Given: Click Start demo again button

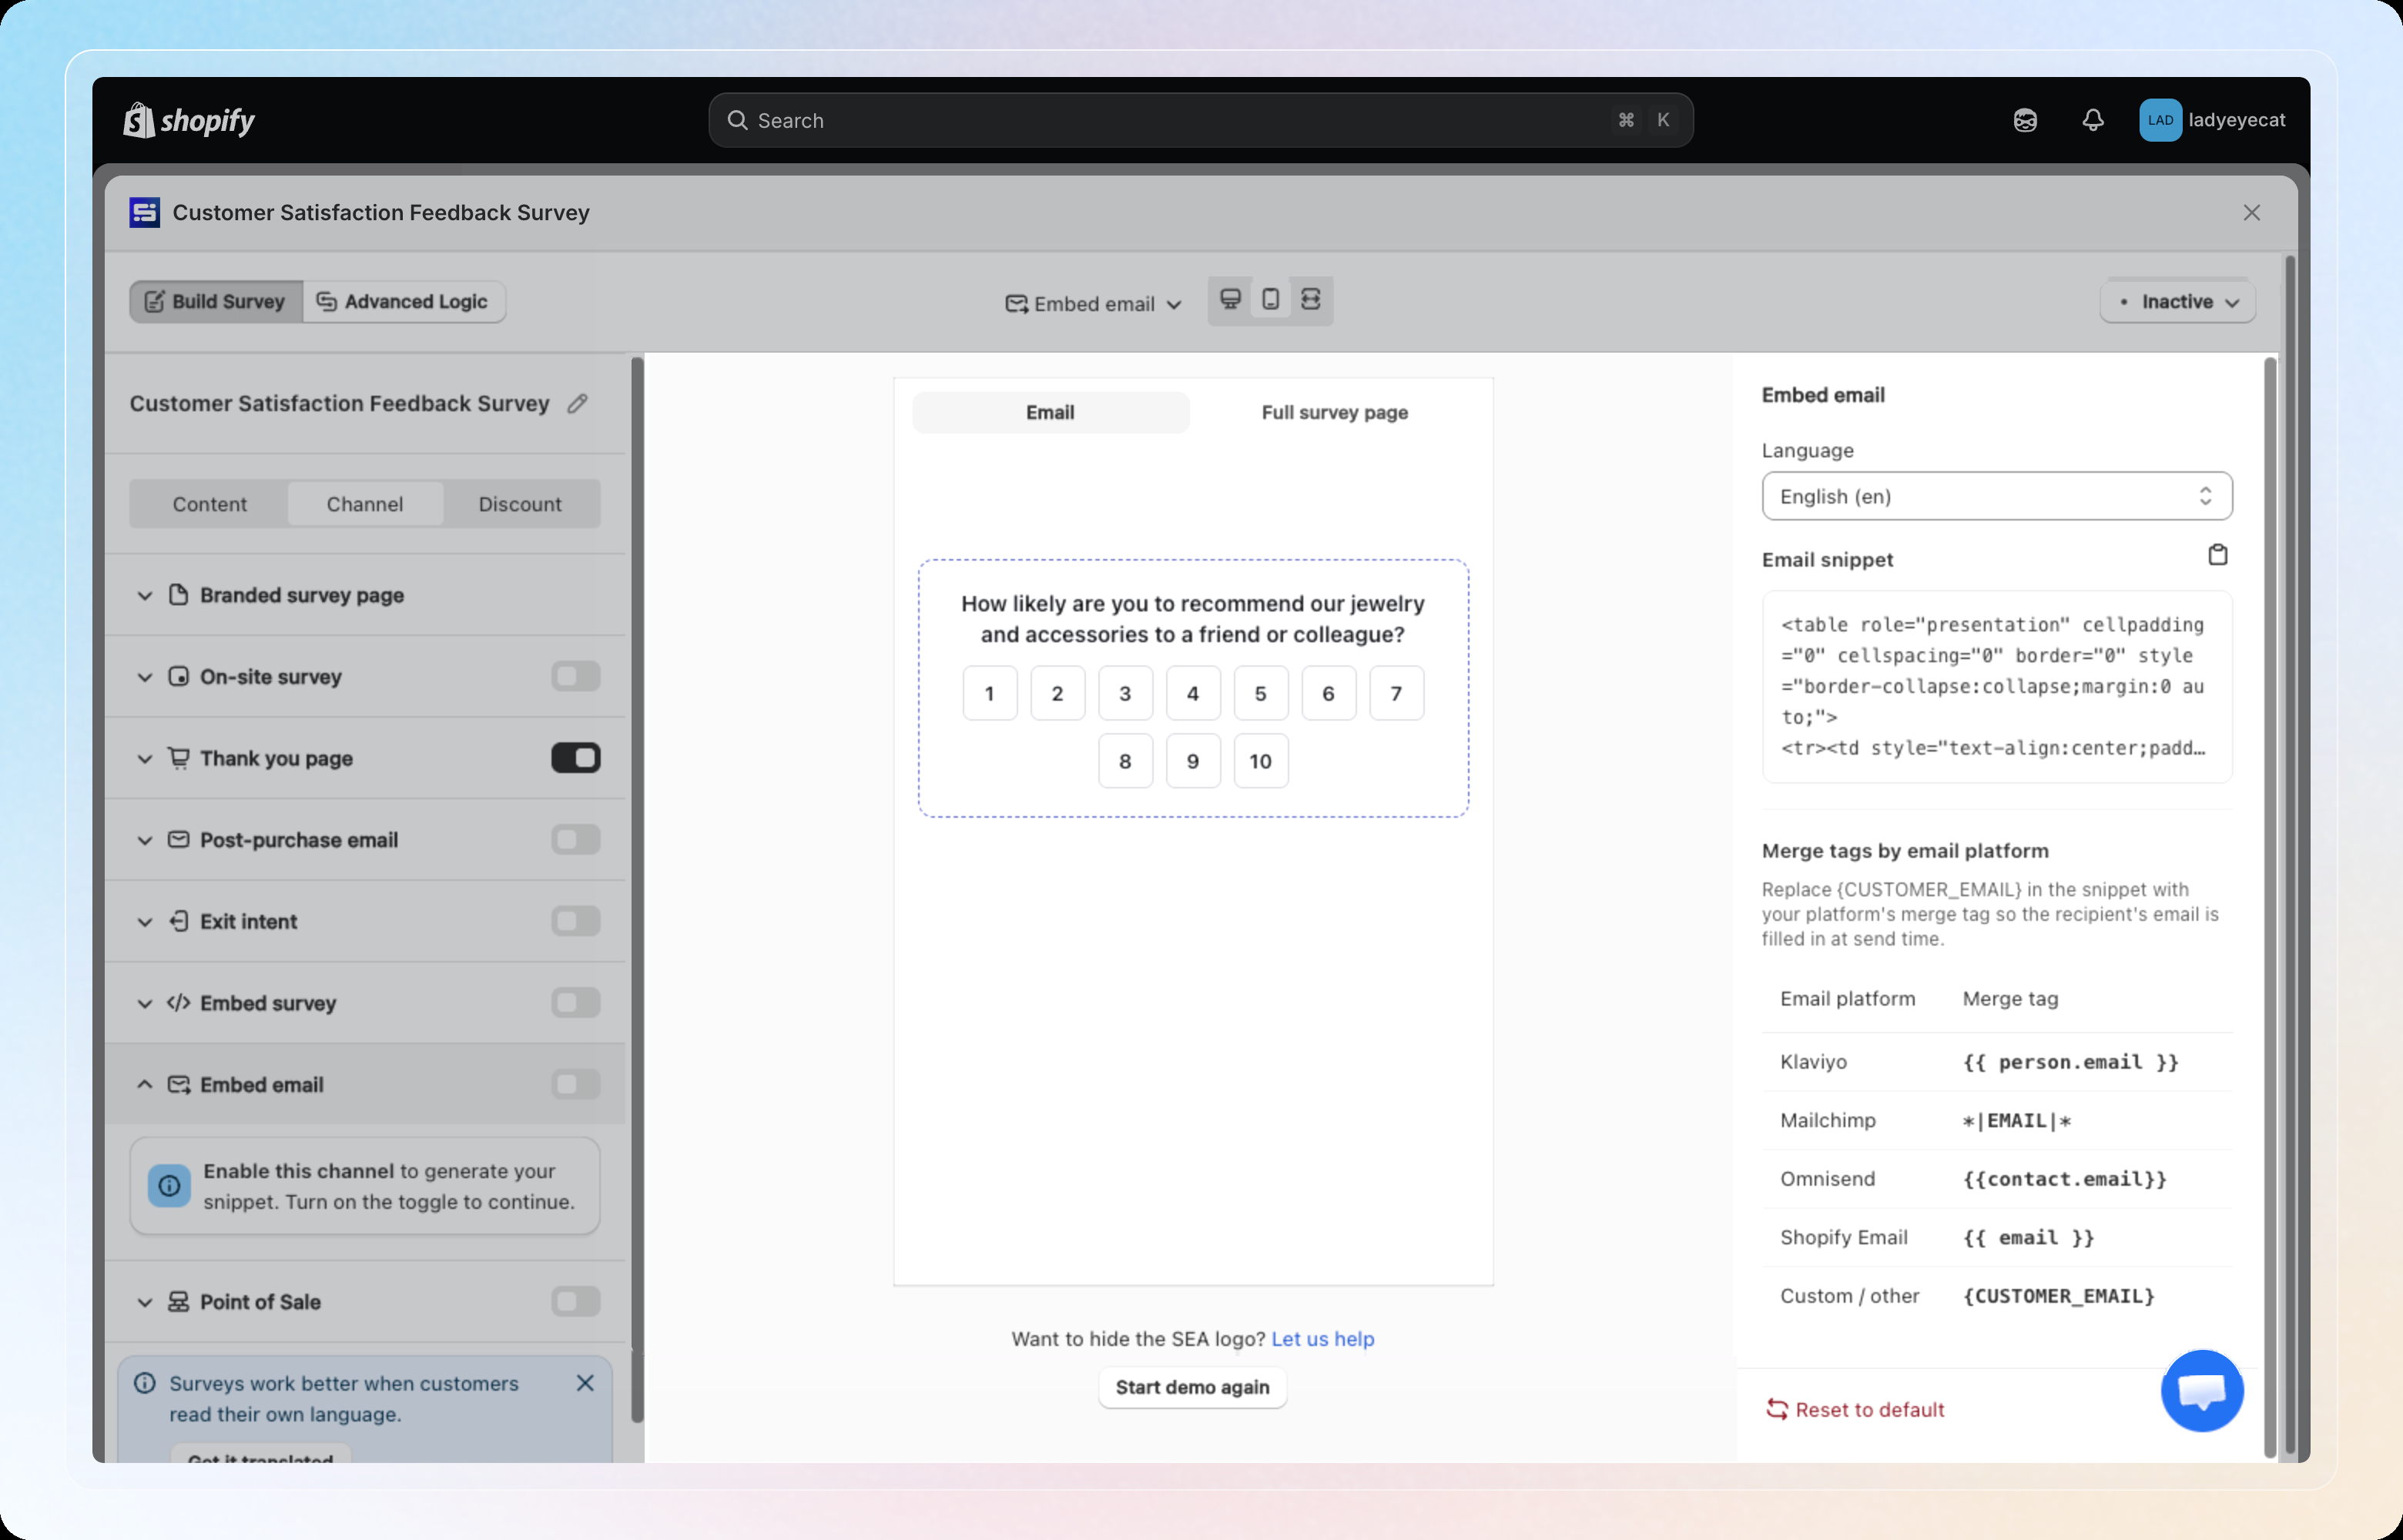Looking at the screenshot, I should pyautogui.click(x=1192, y=1387).
